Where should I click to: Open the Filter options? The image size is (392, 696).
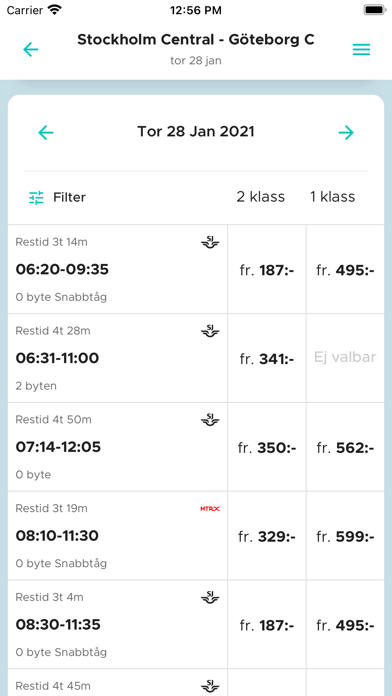(57, 197)
